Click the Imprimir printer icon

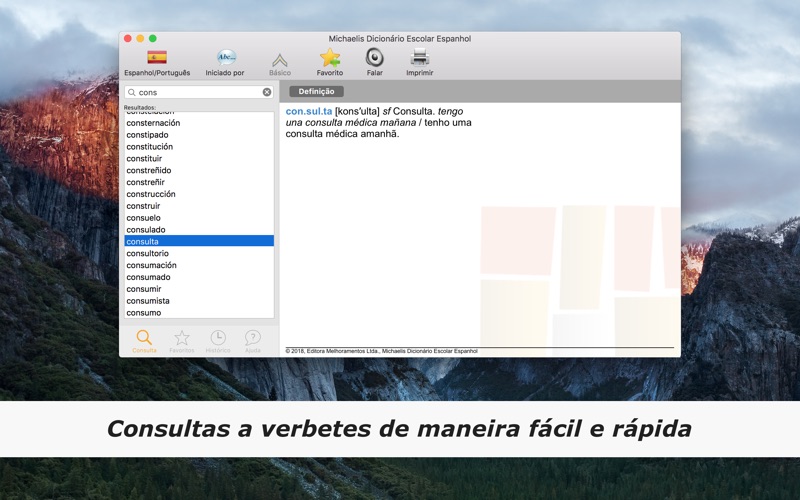pos(419,57)
